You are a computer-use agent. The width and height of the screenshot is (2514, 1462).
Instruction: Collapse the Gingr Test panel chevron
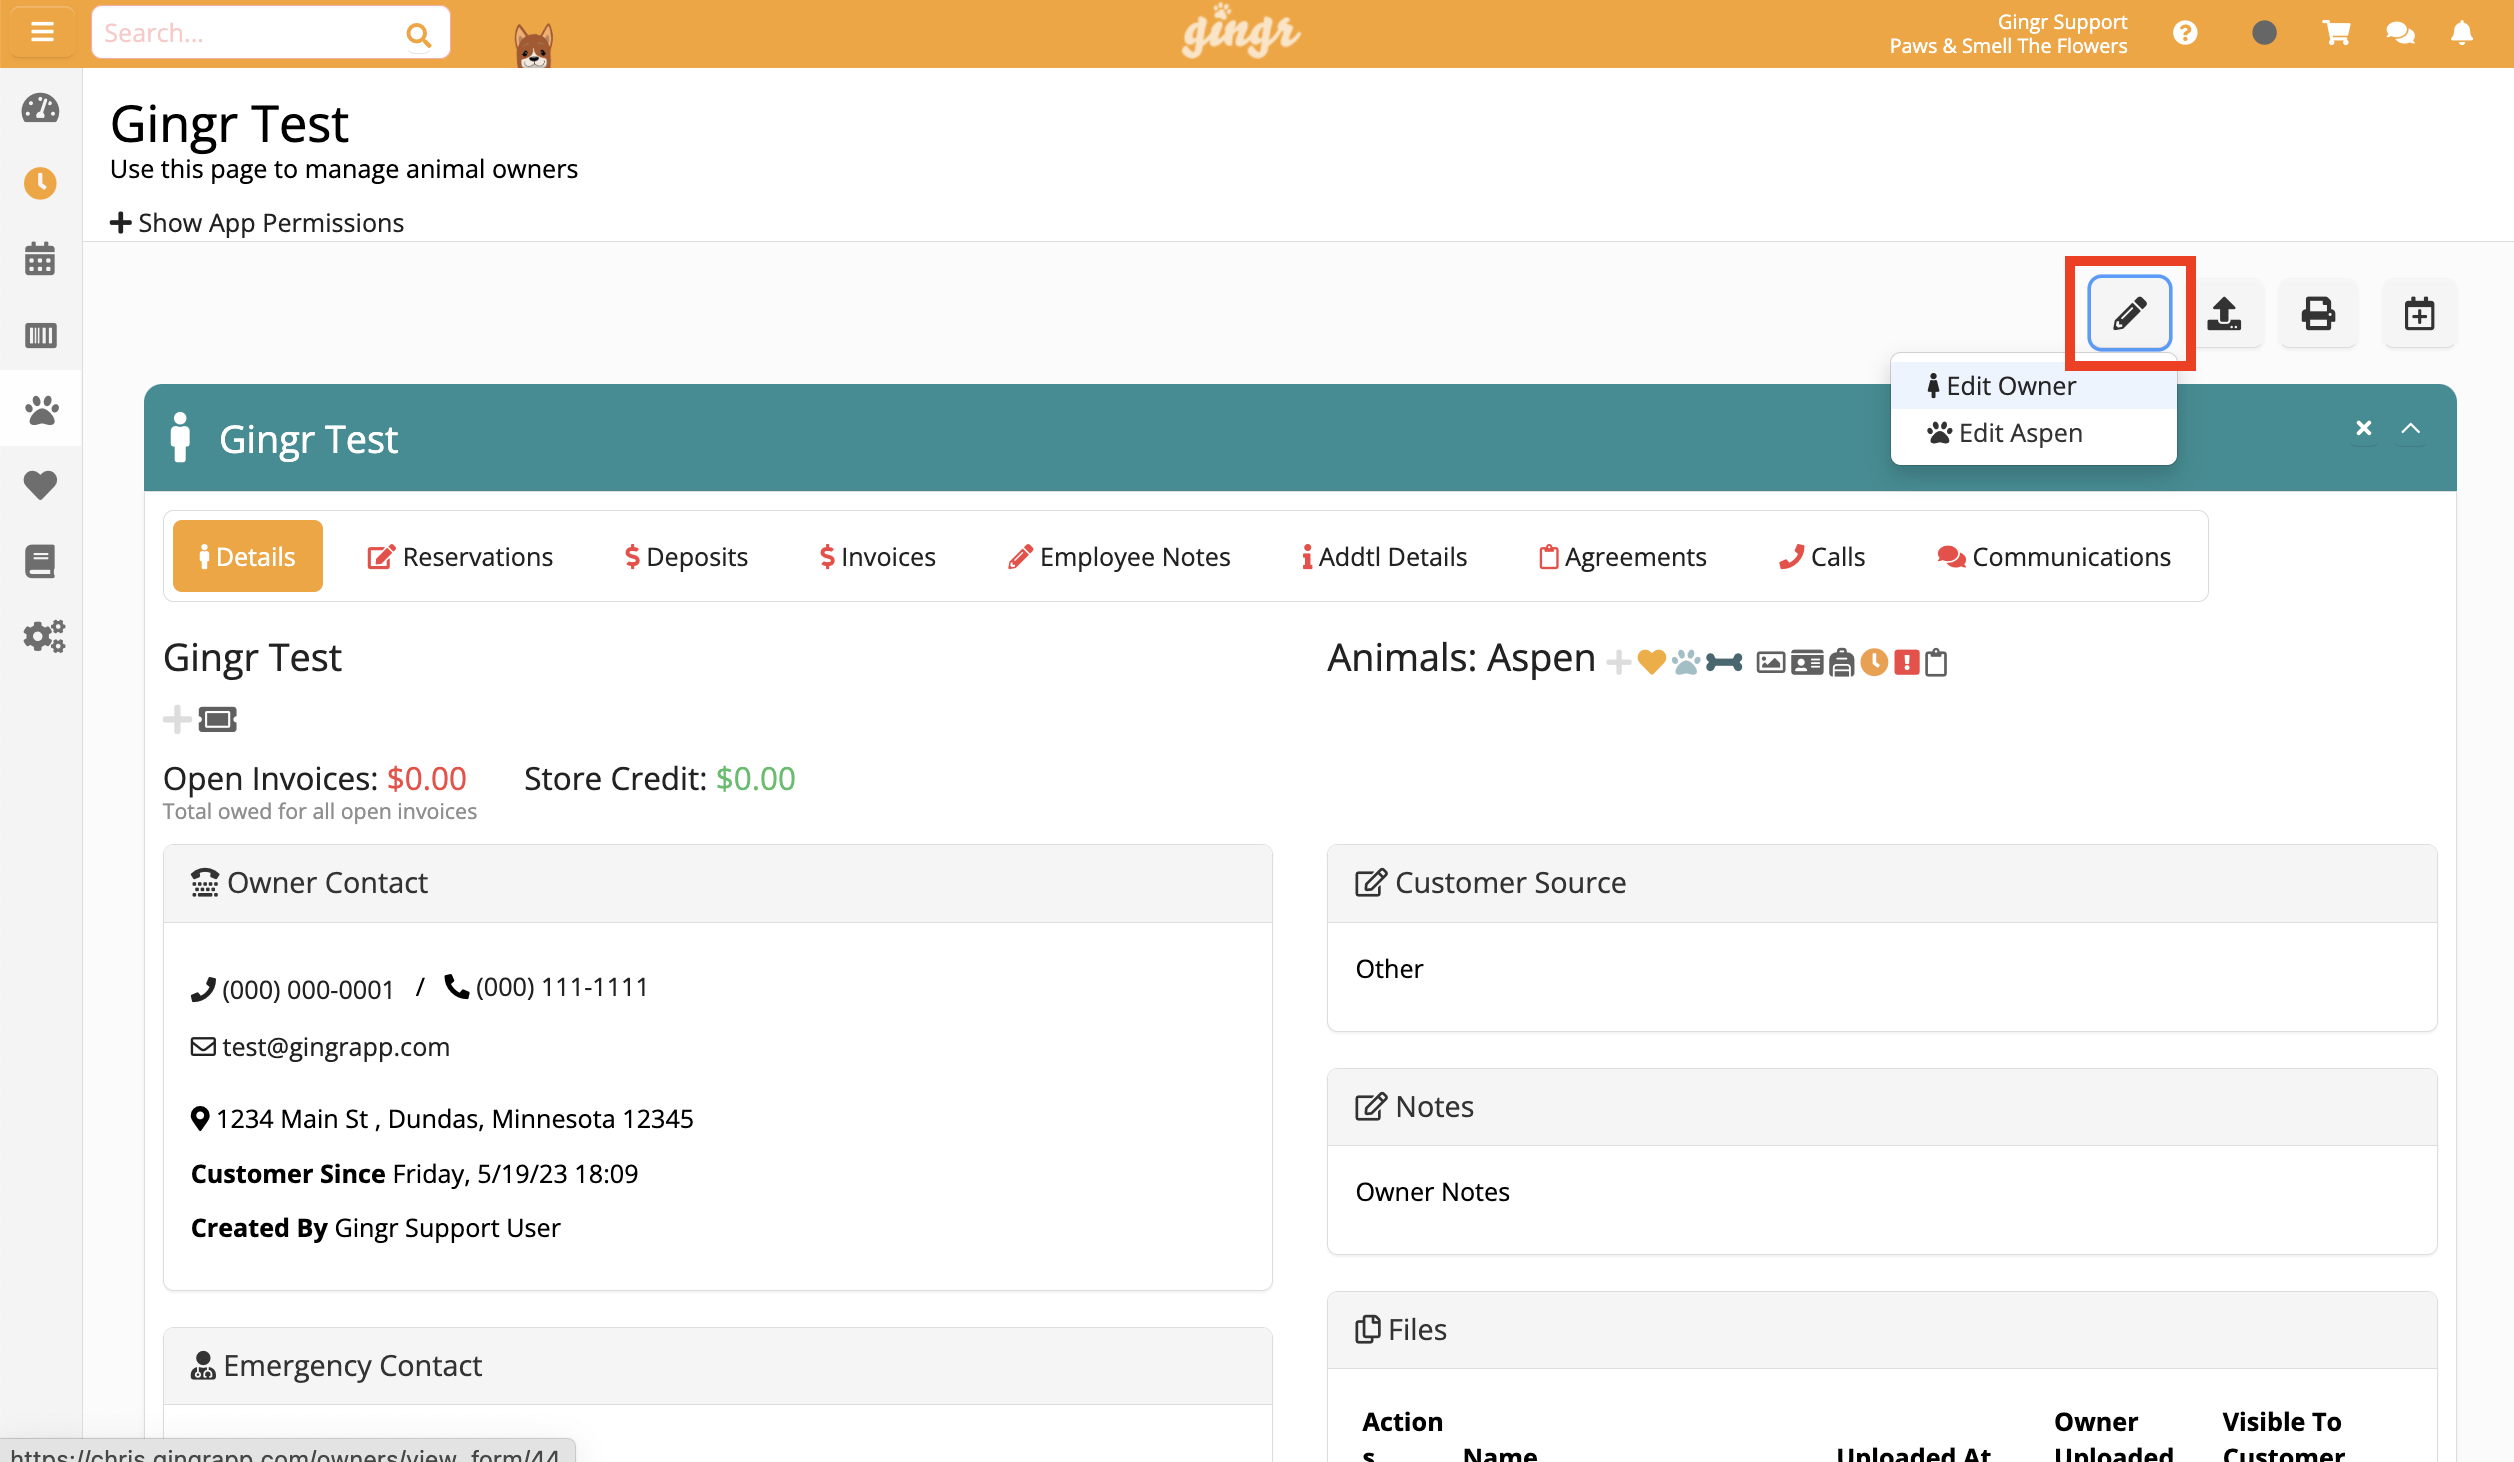[x=2411, y=428]
